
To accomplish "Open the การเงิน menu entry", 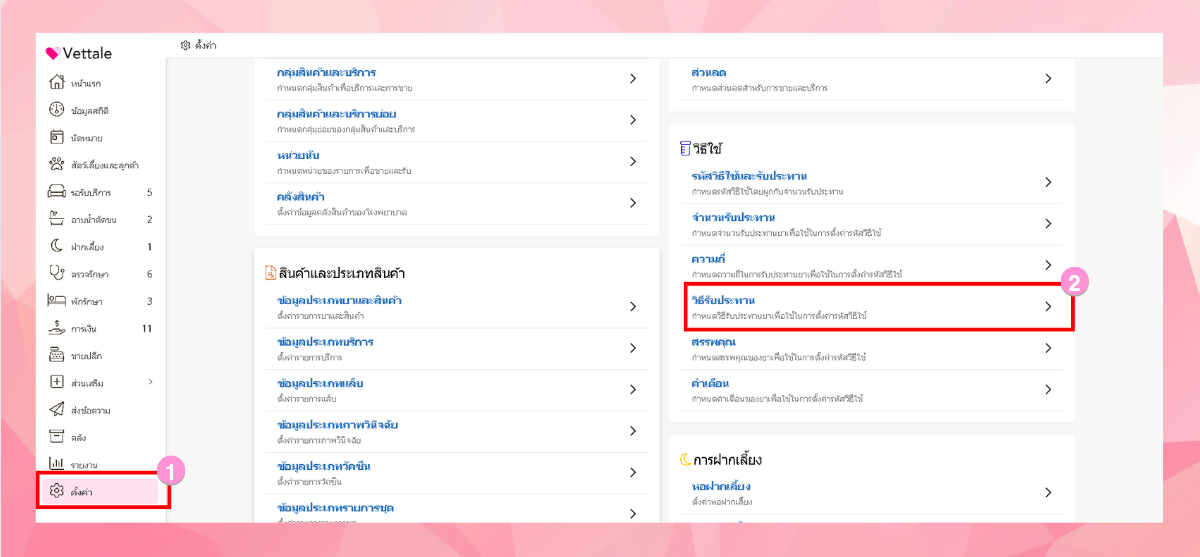I will [85, 328].
